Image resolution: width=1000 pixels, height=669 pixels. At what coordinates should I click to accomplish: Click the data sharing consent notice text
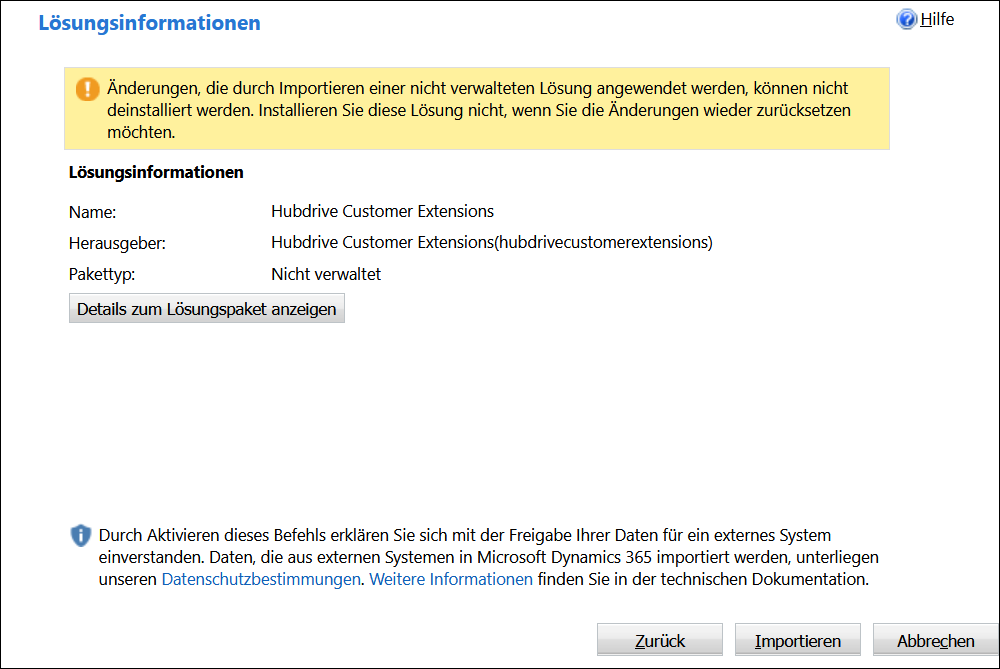coord(489,557)
